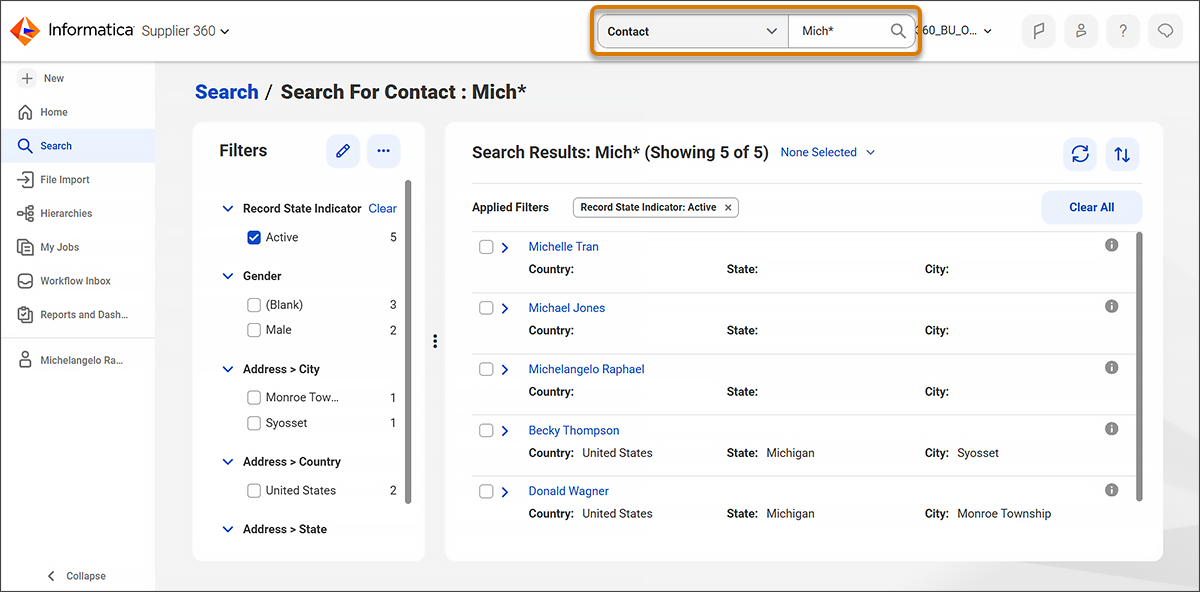Click the My Jobs icon in the sidebar
The image size is (1200, 592).
pyautogui.click(x=26, y=247)
